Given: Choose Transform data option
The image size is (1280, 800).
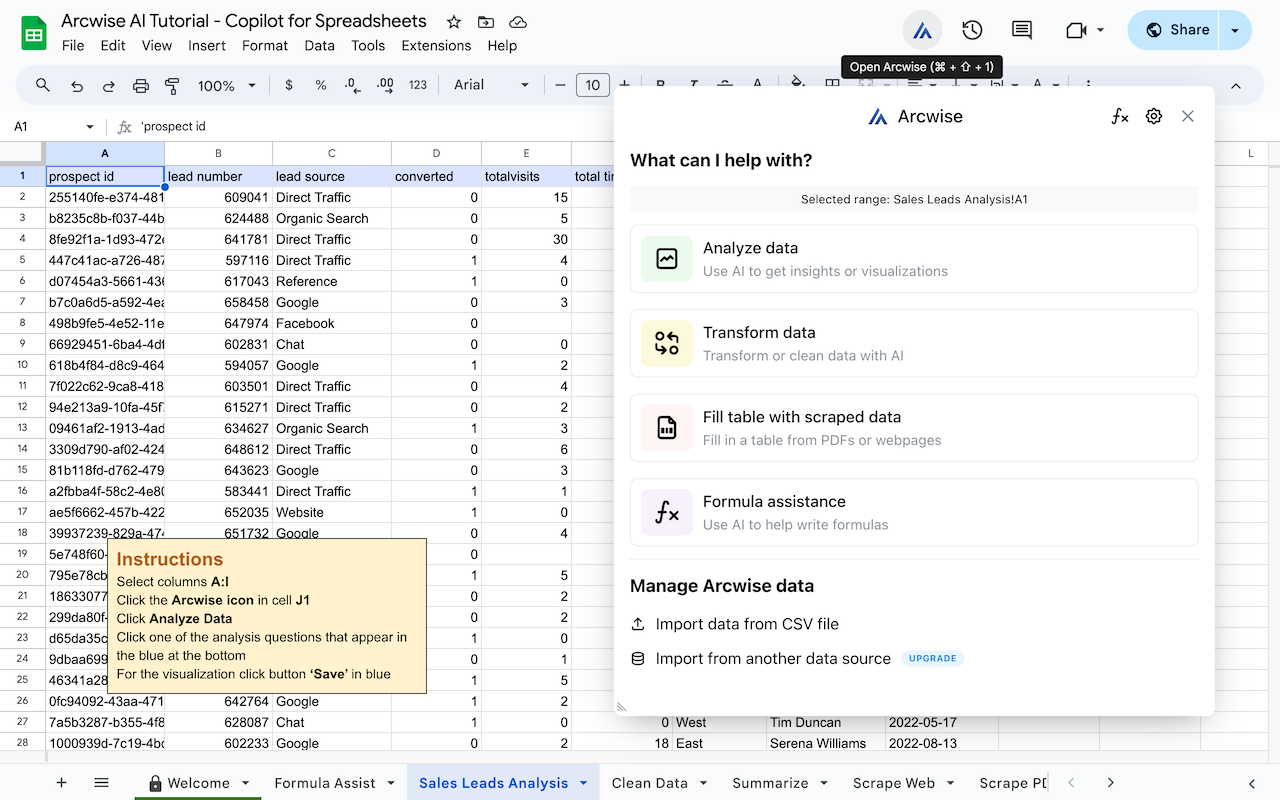Looking at the screenshot, I should 914,343.
